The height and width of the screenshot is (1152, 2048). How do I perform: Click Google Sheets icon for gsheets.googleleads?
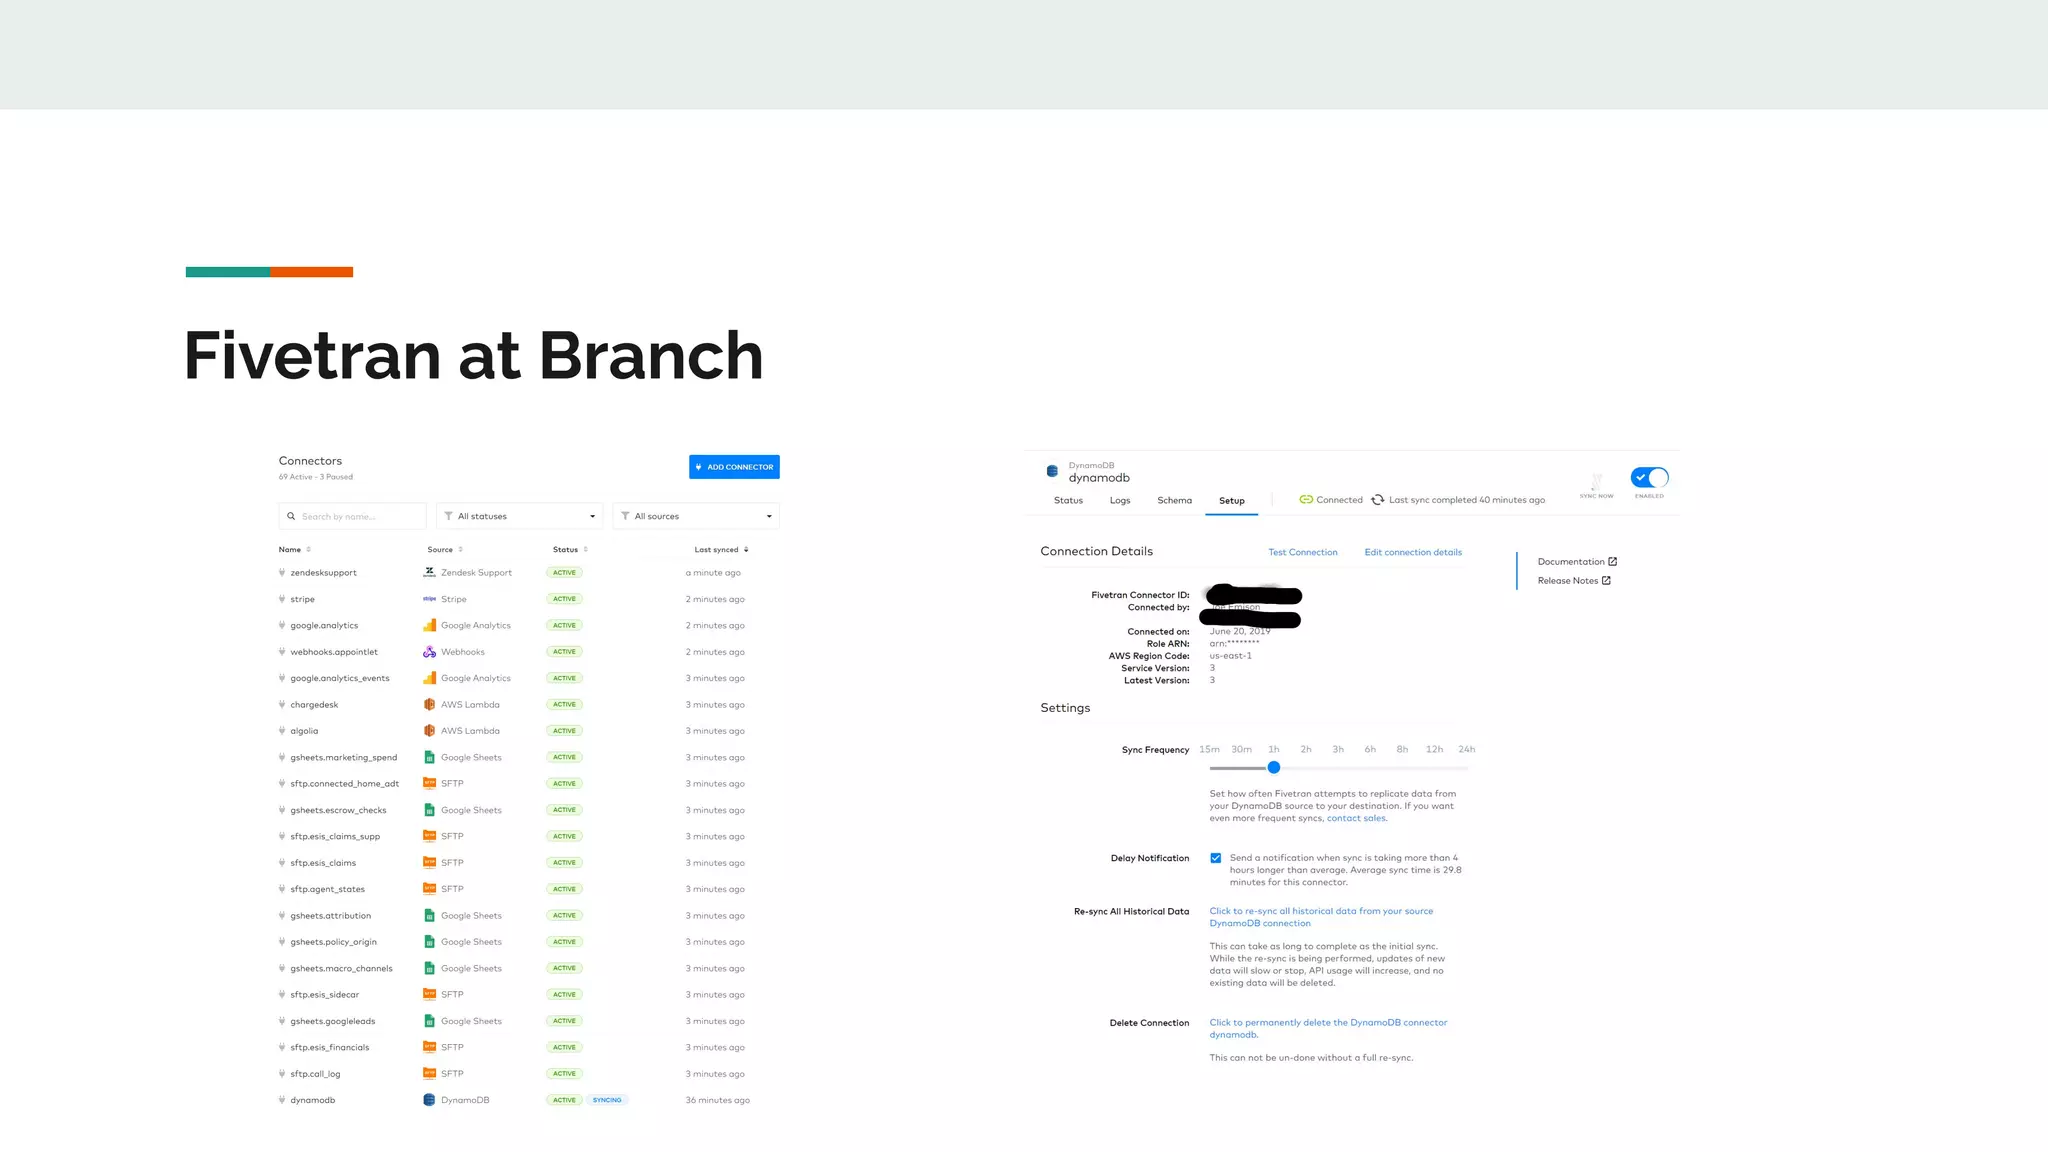429,1021
